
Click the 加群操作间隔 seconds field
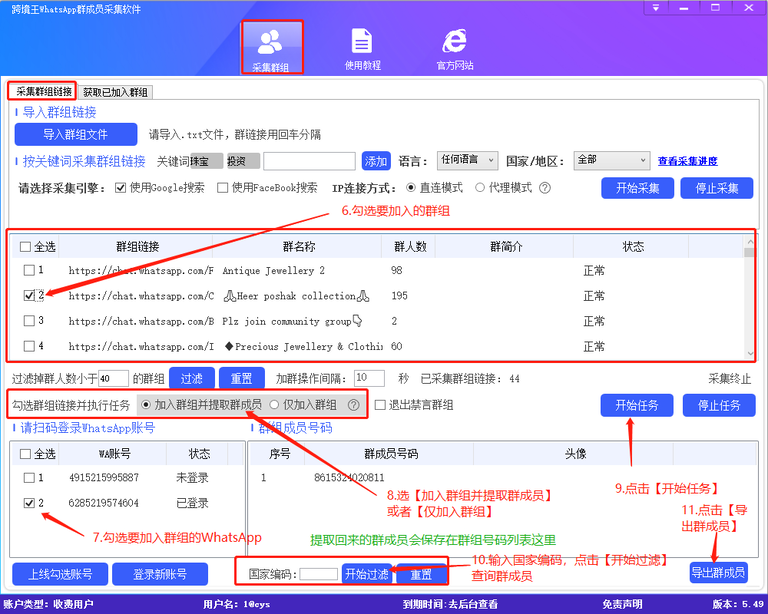pyautogui.click(x=369, y=378)
